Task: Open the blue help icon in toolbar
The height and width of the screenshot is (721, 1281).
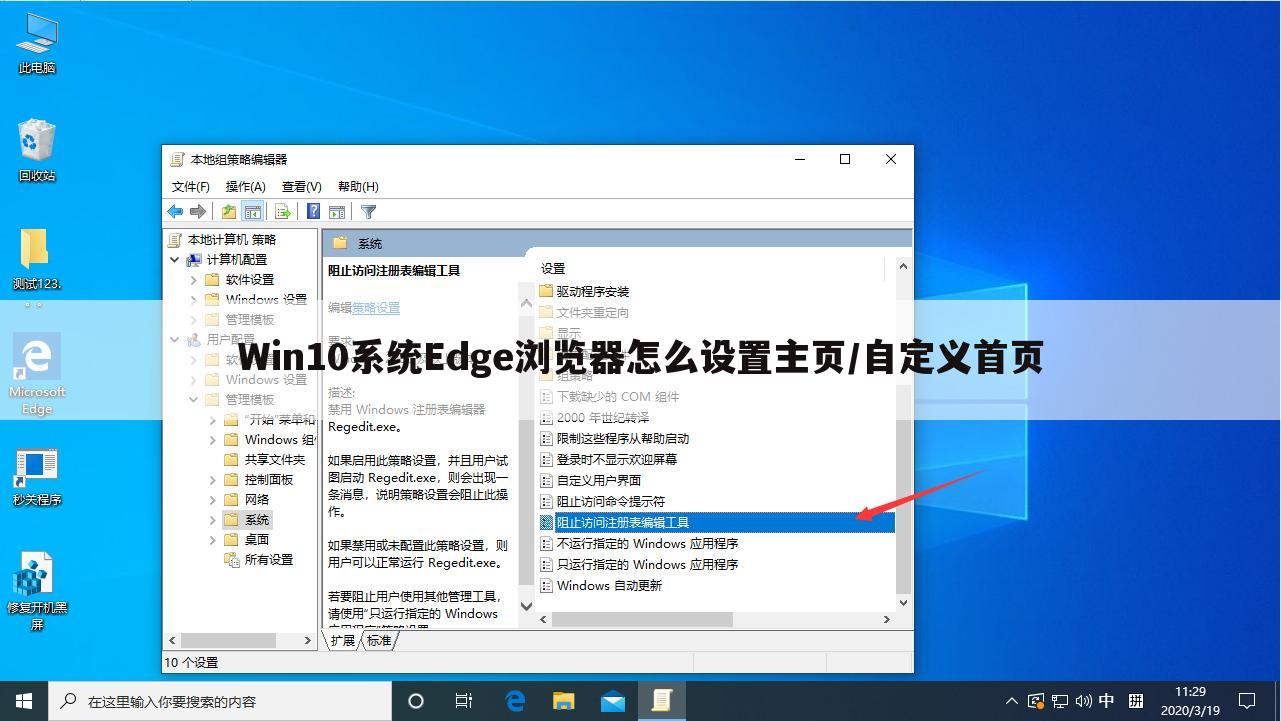Action: [314, 212]
